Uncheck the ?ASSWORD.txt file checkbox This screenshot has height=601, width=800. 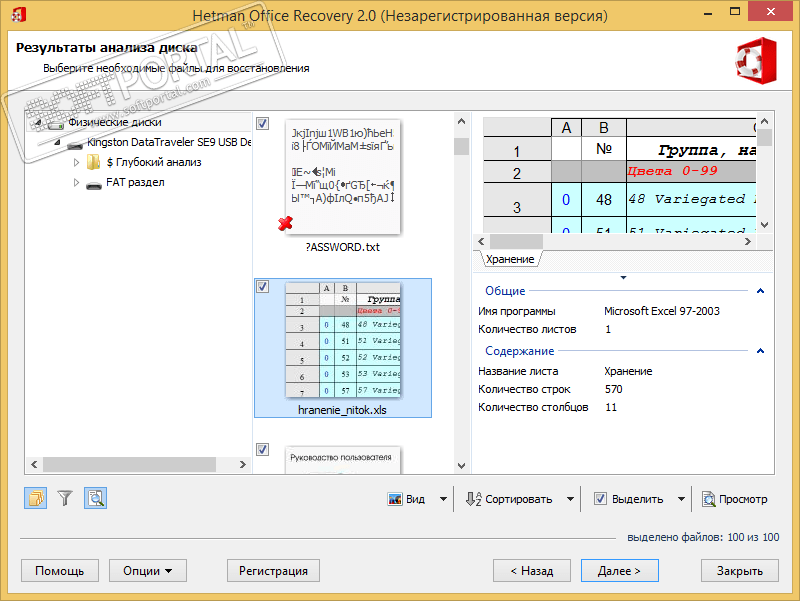coord(262,123)
